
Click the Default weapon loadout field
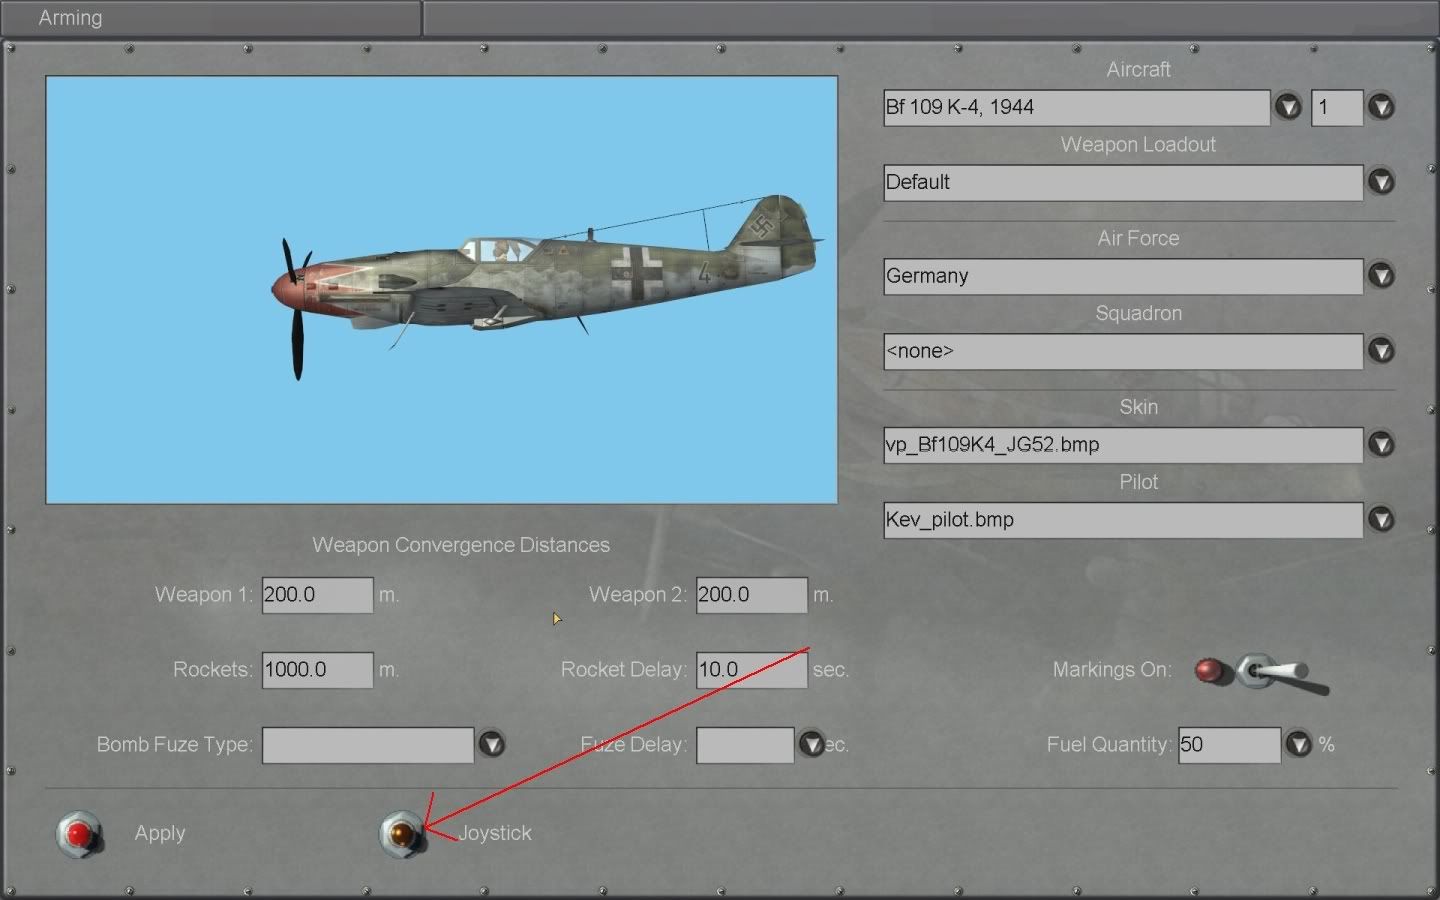click(x=1123, y=182)
